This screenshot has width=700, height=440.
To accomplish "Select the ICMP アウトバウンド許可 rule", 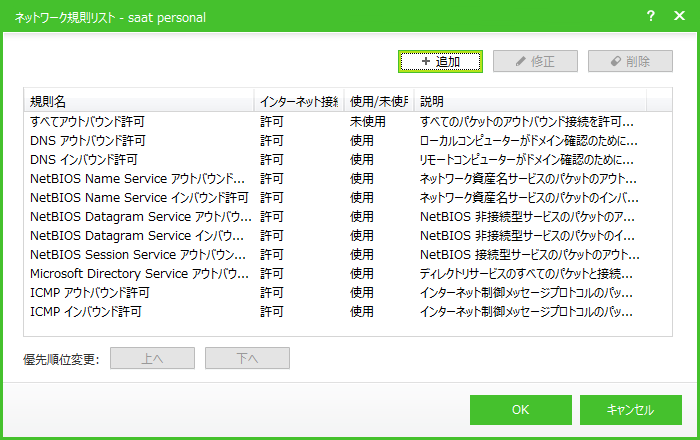I will point(348,292).
